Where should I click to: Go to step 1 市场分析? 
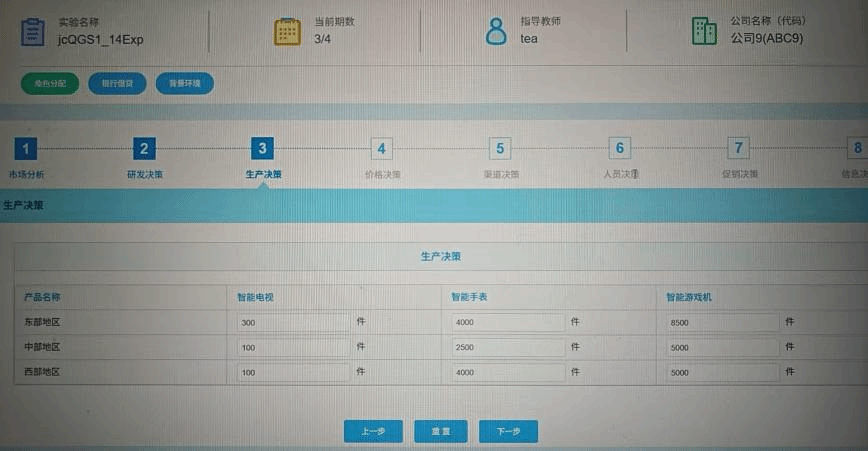tap(26, 150)
